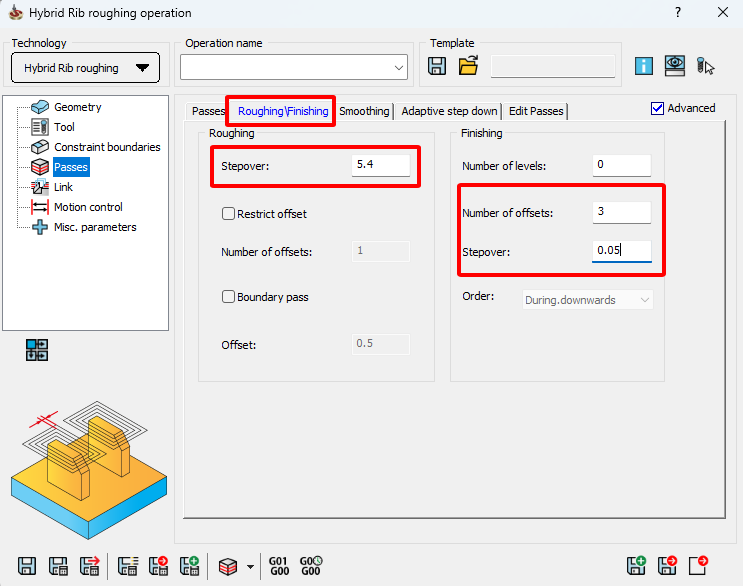Expand the Operation name combo box
Viewport: 743px width, 586px height.
(399, 67)
